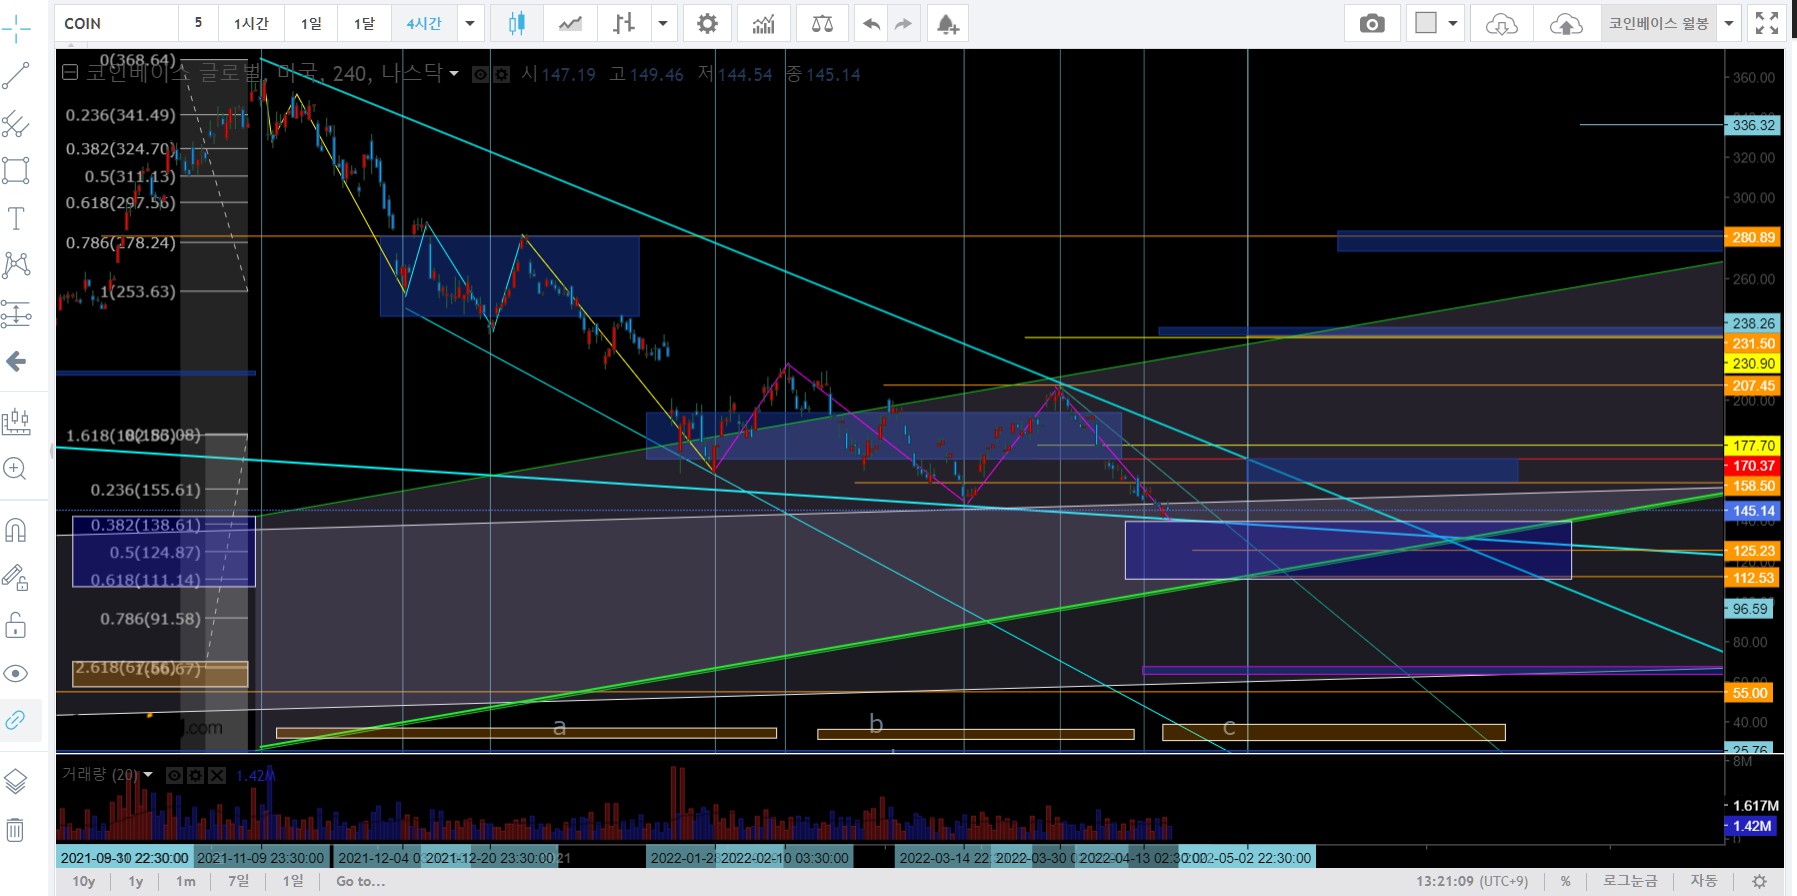Create an alert with the bell icon
This screenshot has height=896, width=1797.
pos(947,23)
